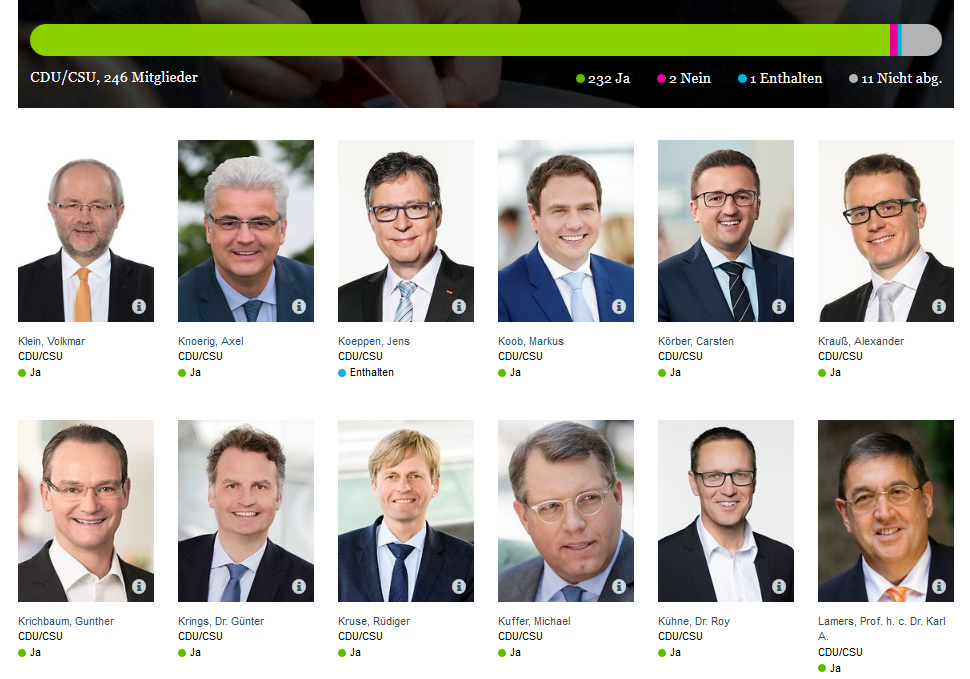Select Karl A. Lamers portrait thumbnail
The height and width of the screenshot is (679, 970).
(x=886, y=511)
